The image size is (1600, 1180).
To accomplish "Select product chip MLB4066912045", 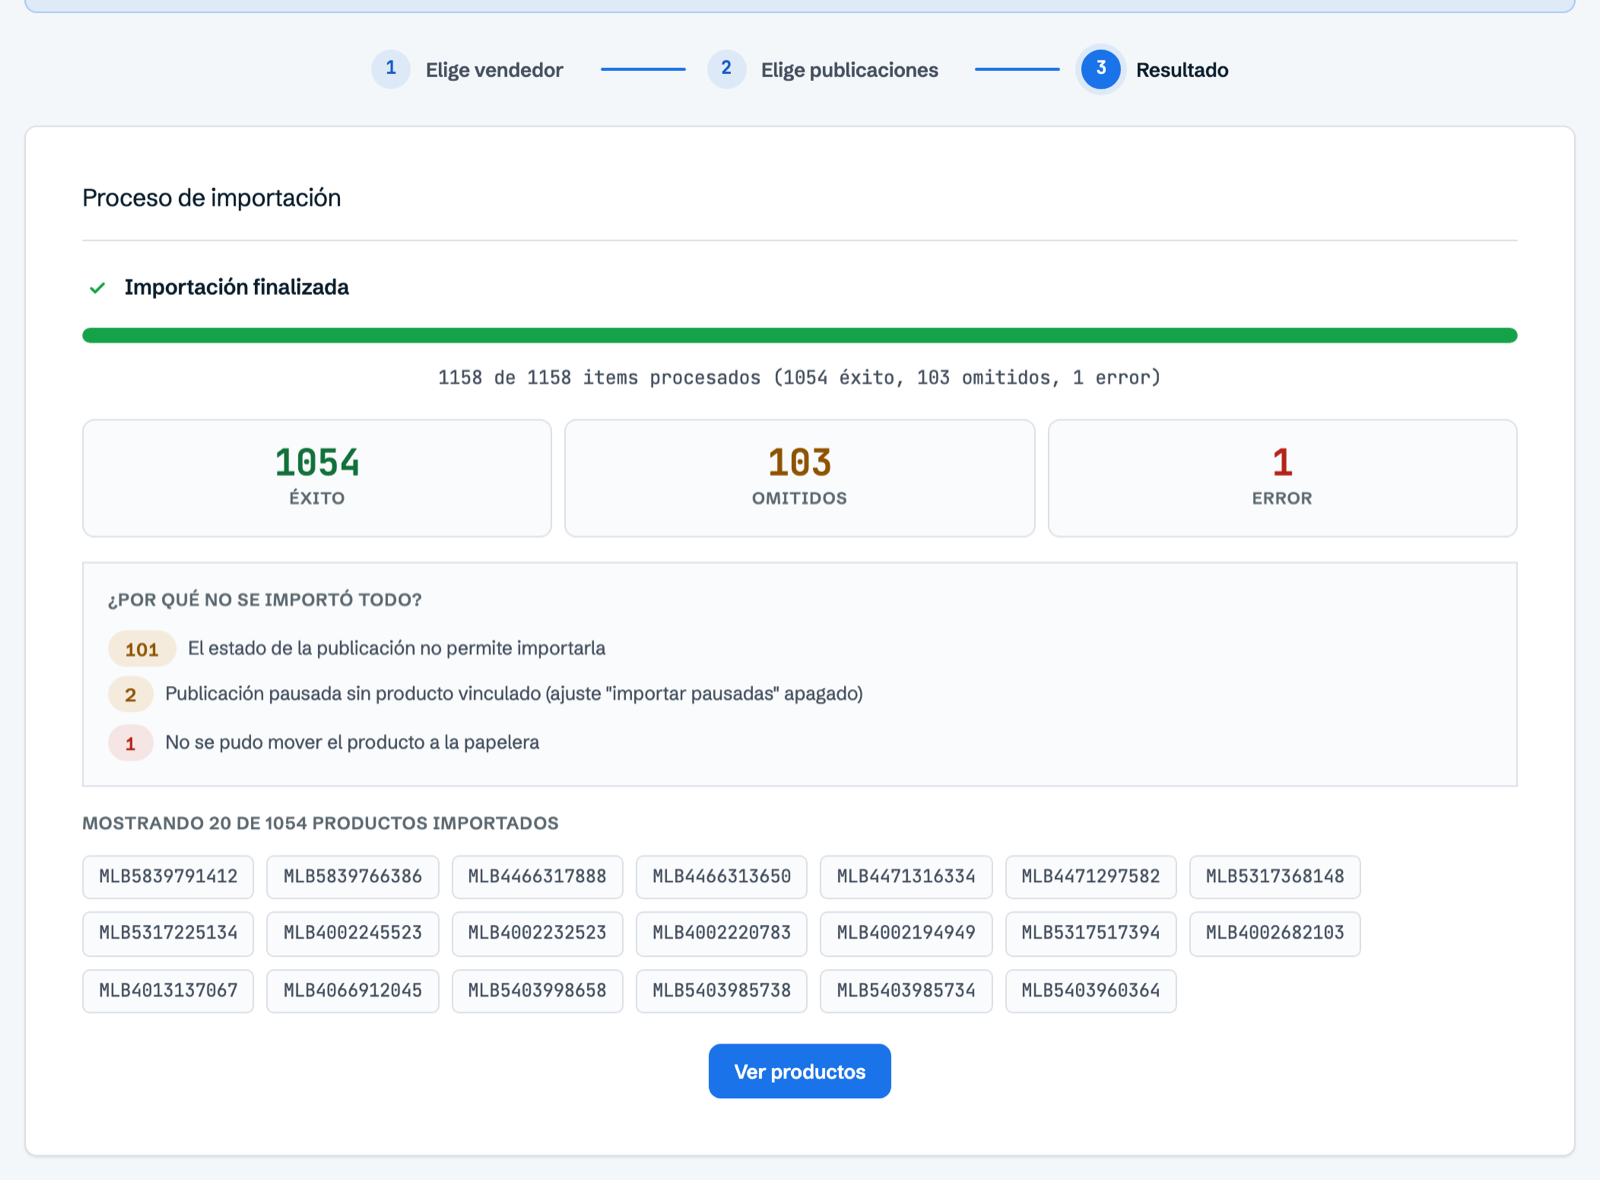I will 353,991.
